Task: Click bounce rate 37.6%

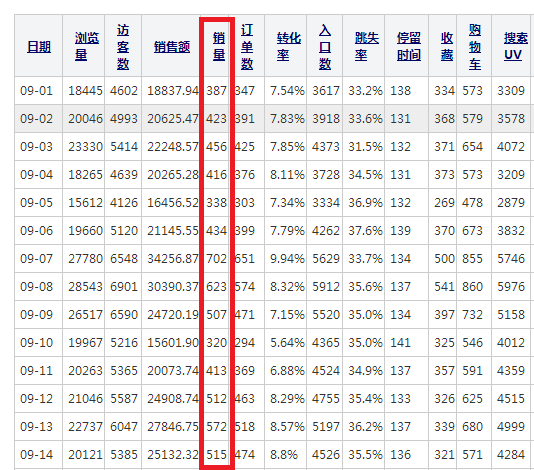Action: point(365,231)
